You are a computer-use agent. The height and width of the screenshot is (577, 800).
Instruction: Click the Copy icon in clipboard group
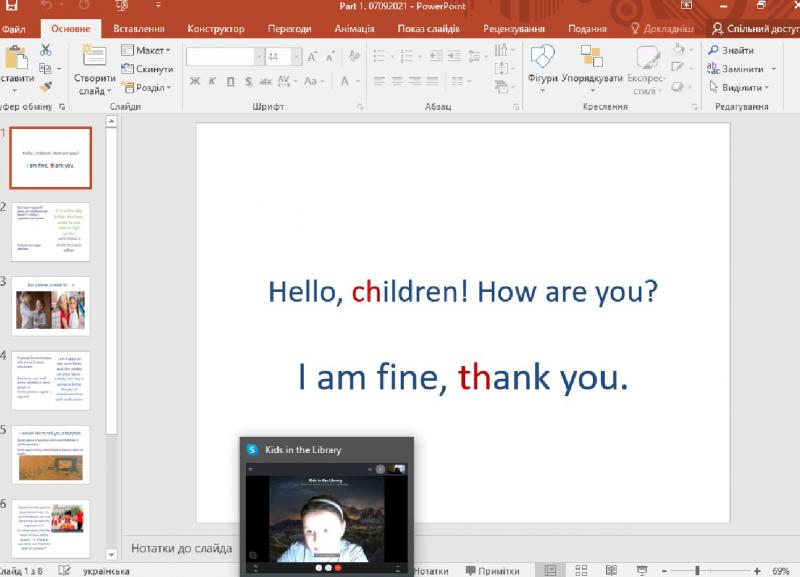pyautogui.click(x=45, y=68)
